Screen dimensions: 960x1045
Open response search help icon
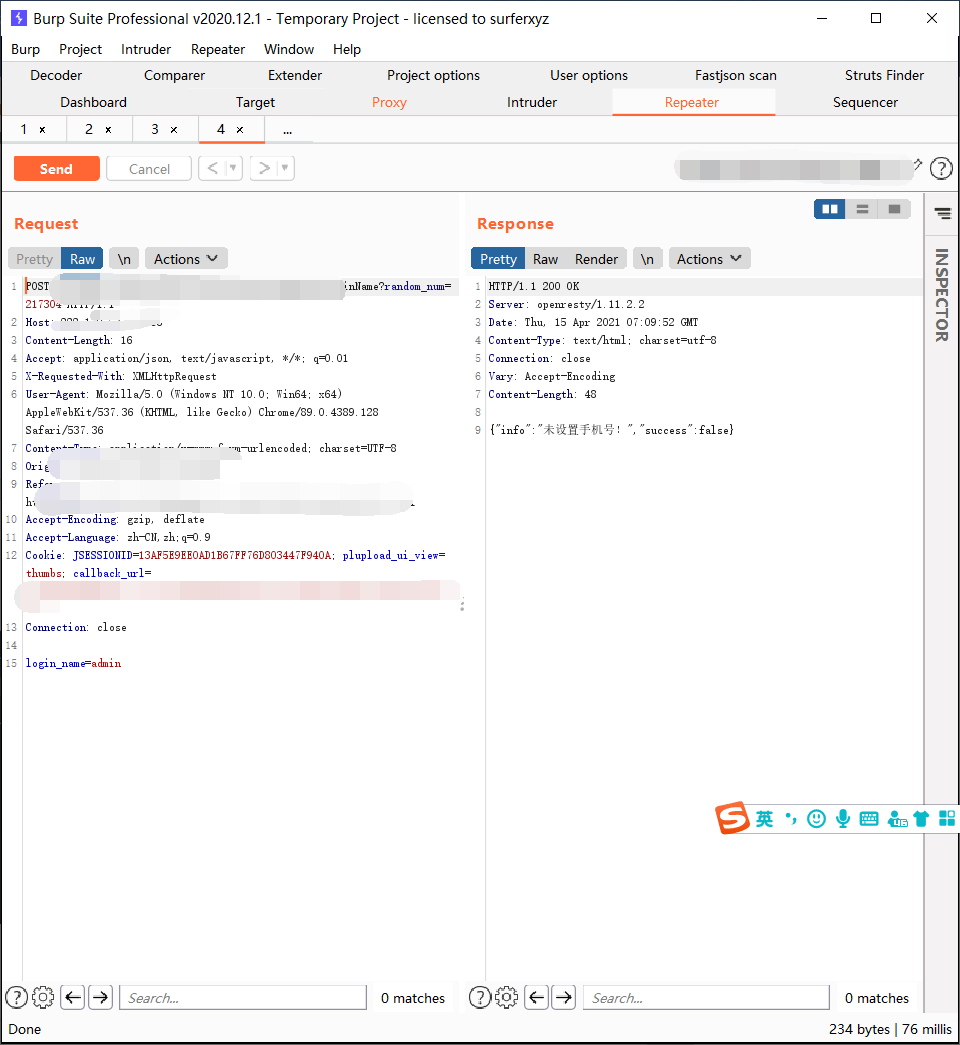[x=480, y=997]
